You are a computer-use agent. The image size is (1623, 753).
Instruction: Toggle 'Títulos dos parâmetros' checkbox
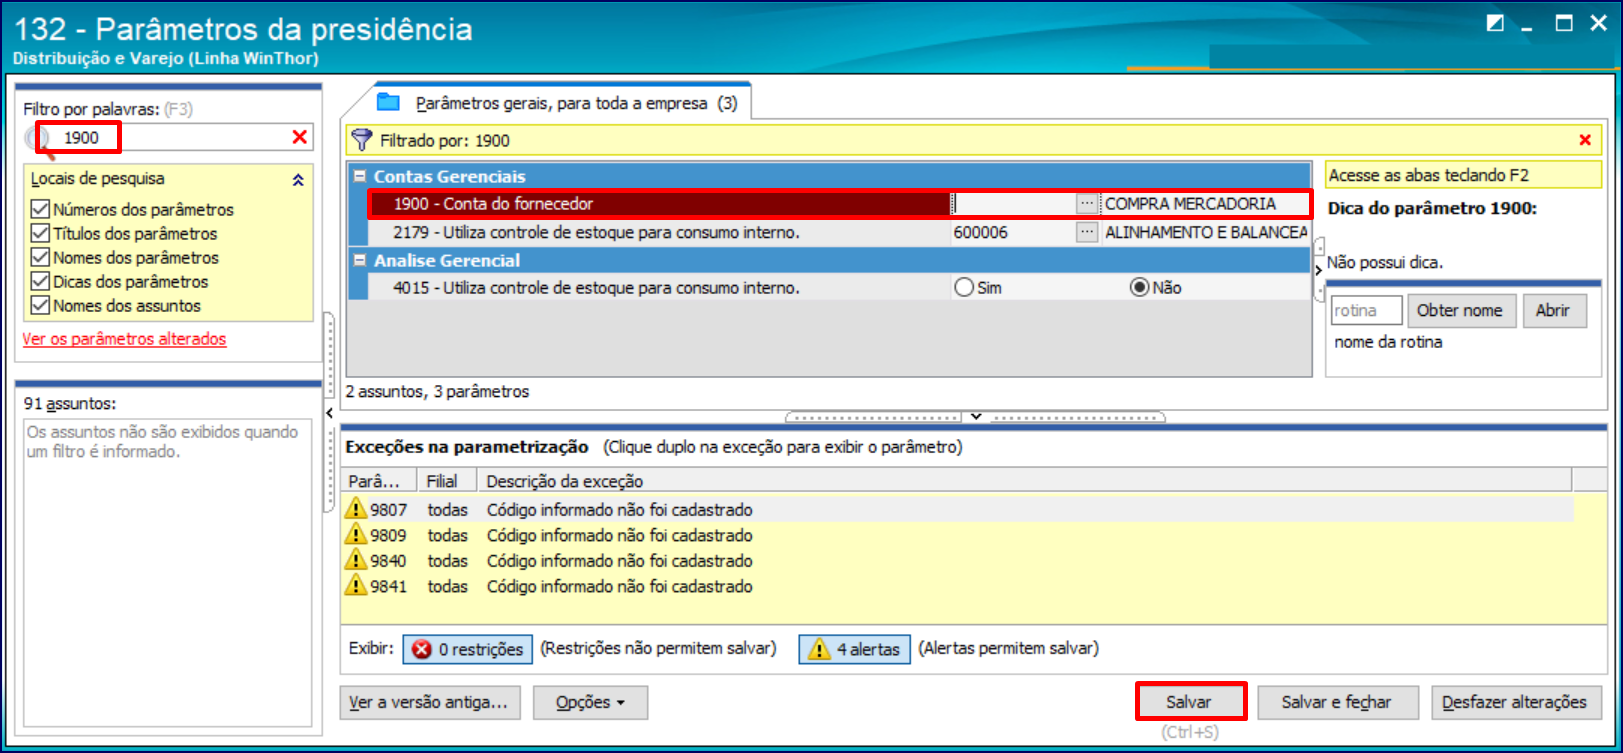point(40,233)
